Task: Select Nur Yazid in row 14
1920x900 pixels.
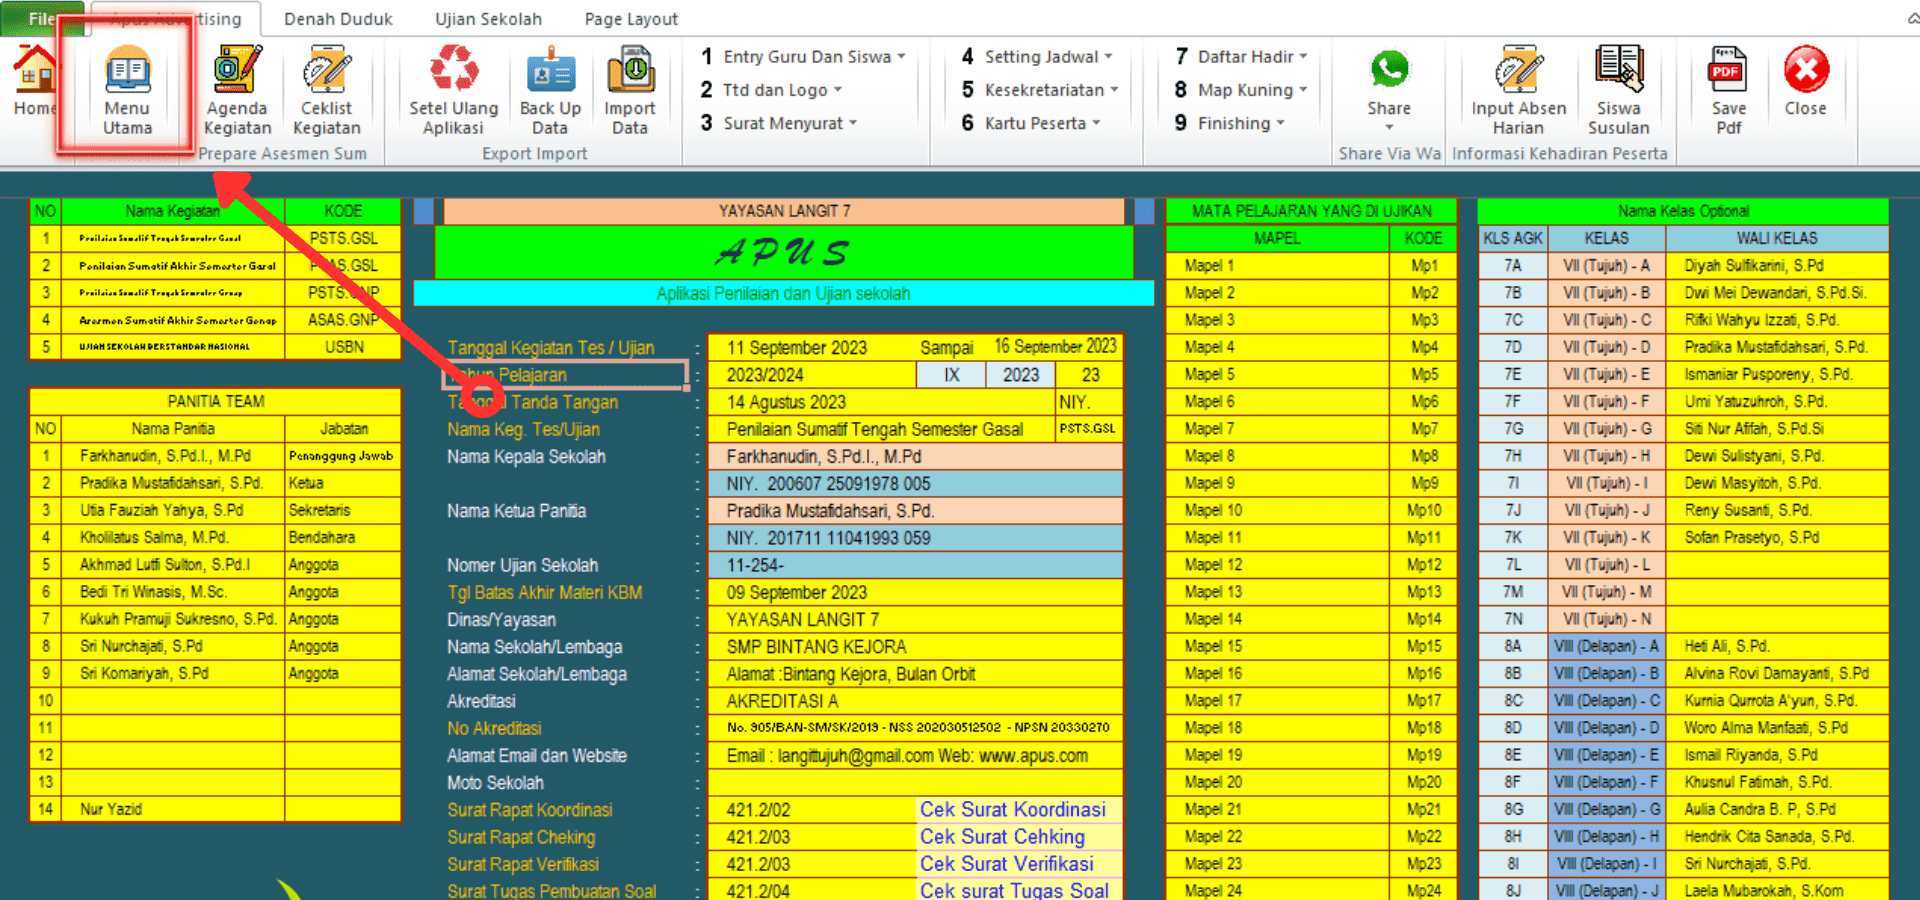Action: pyautogui.click(x=172, y=809)
